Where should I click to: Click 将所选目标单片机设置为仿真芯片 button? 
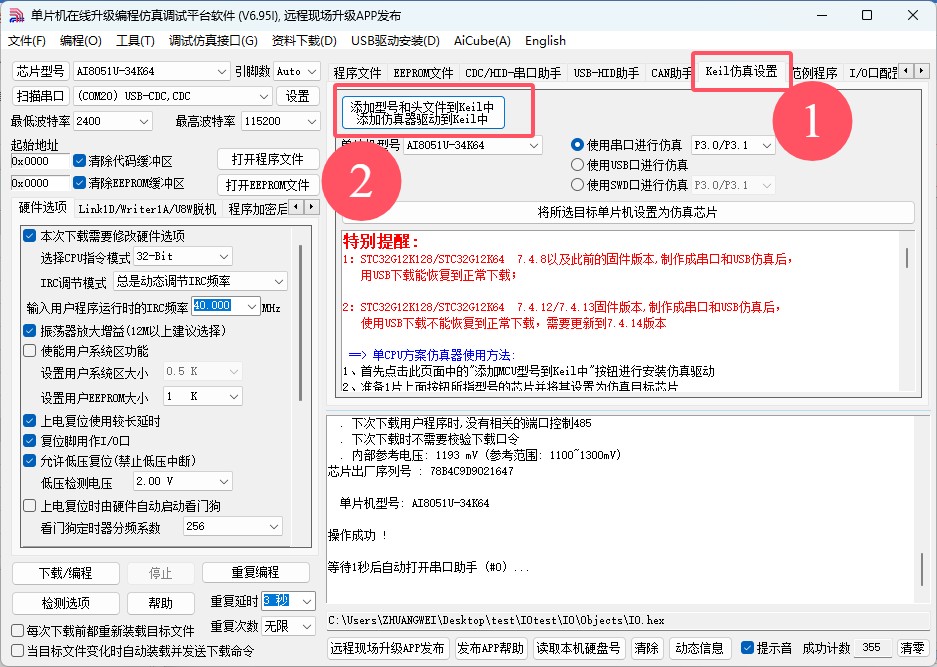tap(627, 213)
